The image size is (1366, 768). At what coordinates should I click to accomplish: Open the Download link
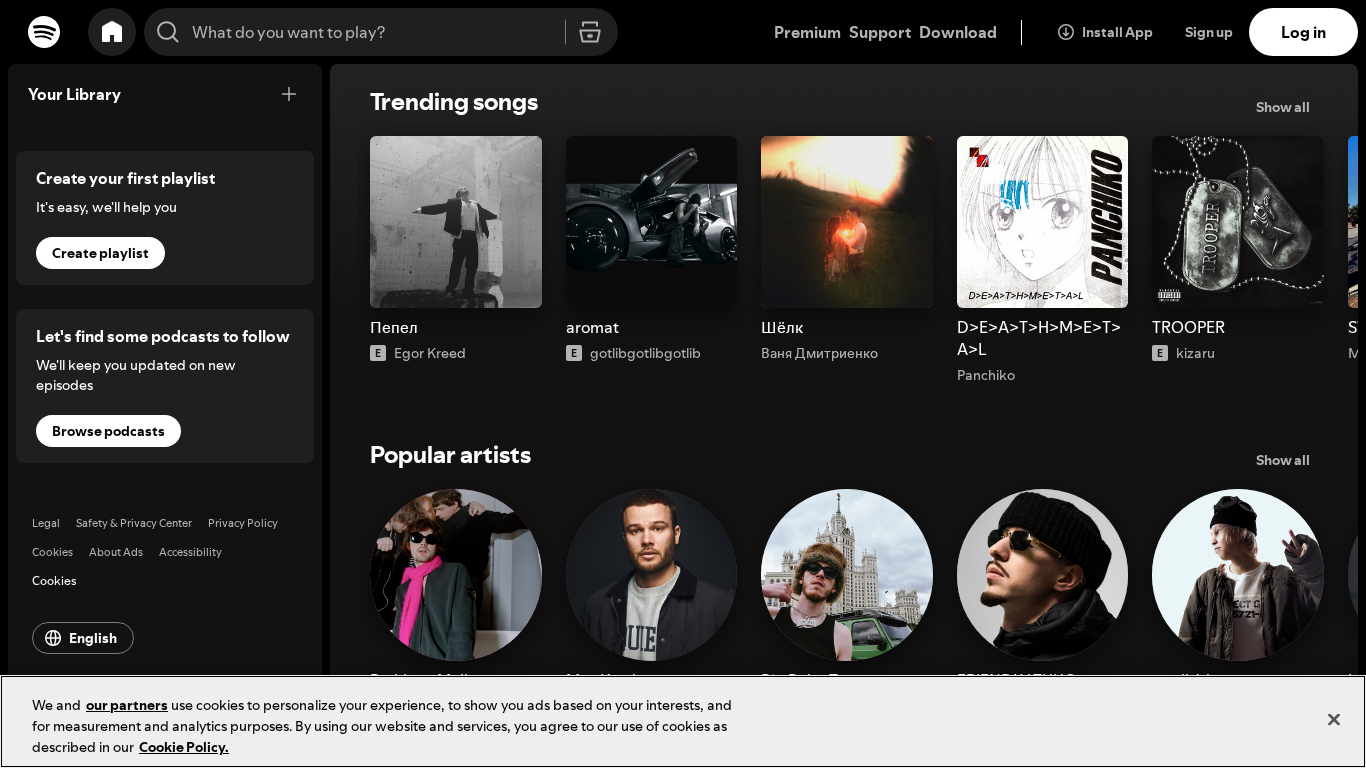pos(958,32)
